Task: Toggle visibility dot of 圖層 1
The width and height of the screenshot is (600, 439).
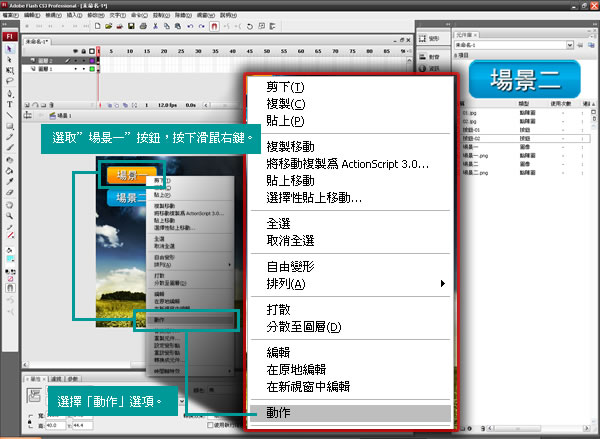Action: point(76,69)
